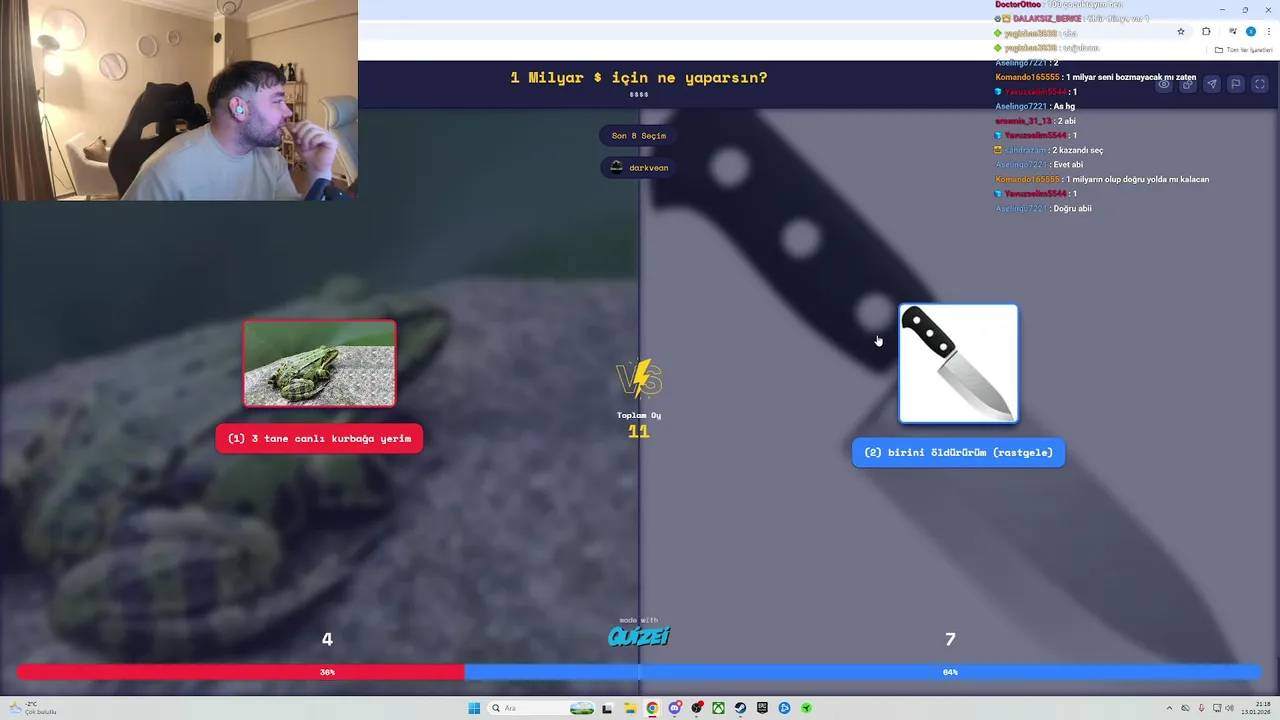Open File Explorer from the taskbar
Screen dimensions: 1280x720
[x=630, y=708]
